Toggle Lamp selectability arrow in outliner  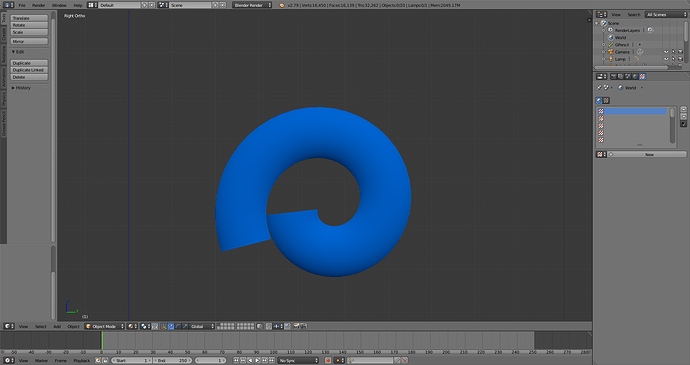[x=673, y=59]
